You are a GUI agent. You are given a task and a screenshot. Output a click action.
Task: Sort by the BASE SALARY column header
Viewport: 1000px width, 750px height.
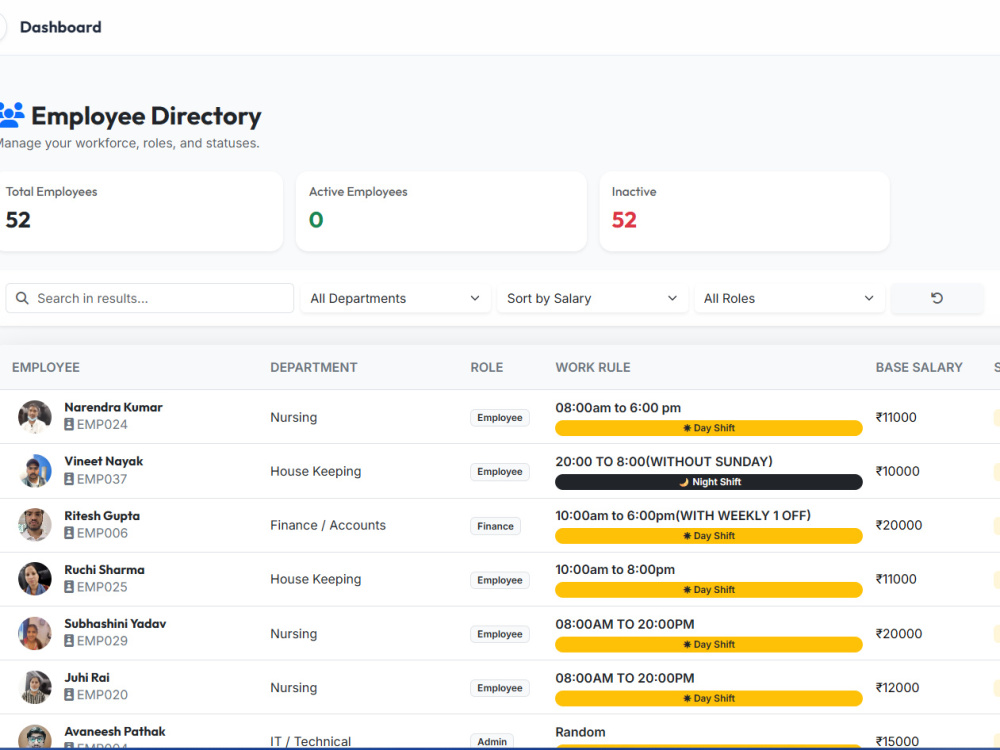919,367
